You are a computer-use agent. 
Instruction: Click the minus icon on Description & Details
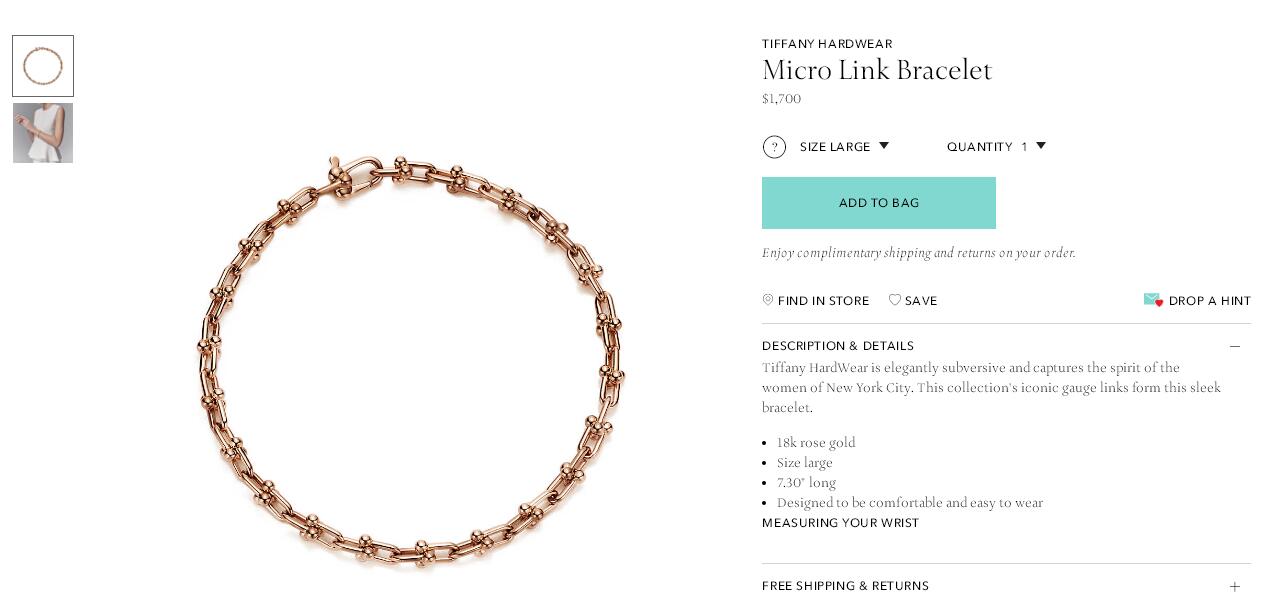click(1235, 346)
